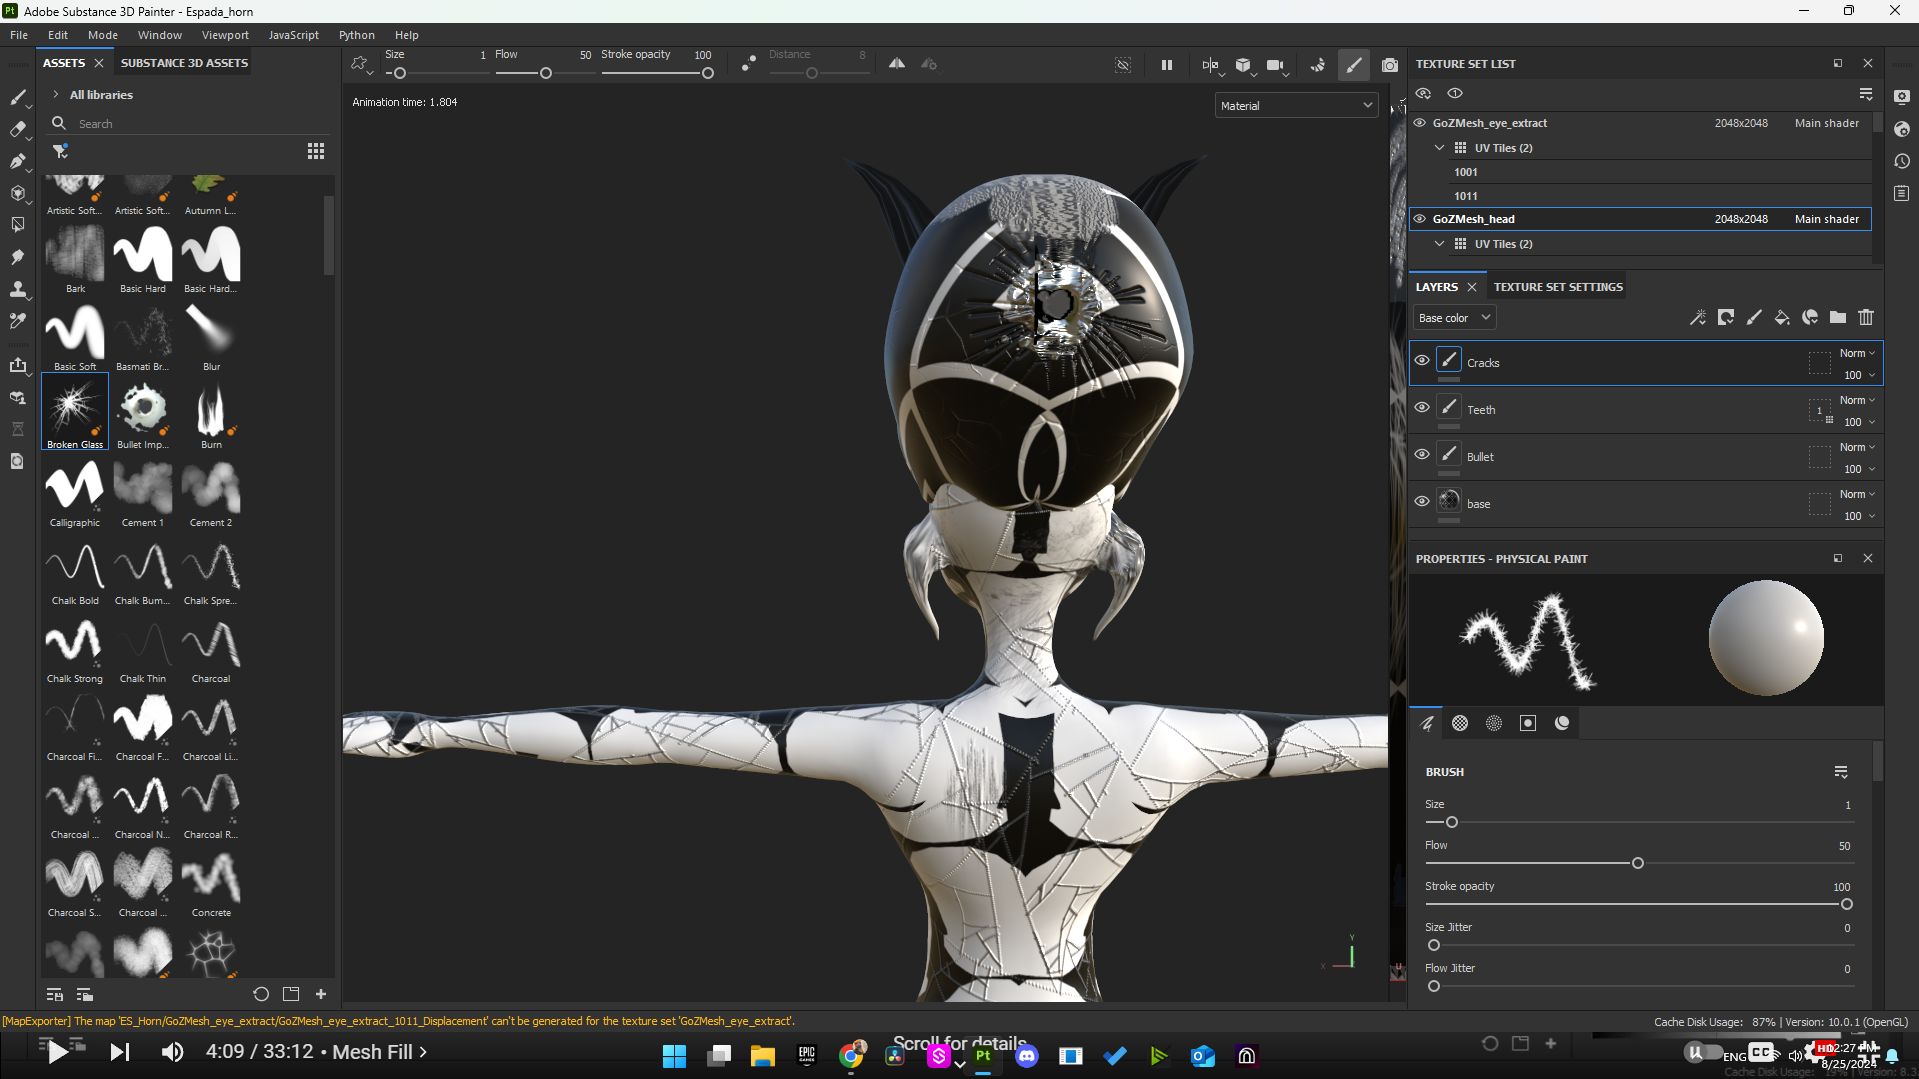Open the Shader settings icon
The height and width of the screenshot is (1079, 1919).
coord(1902,129)
